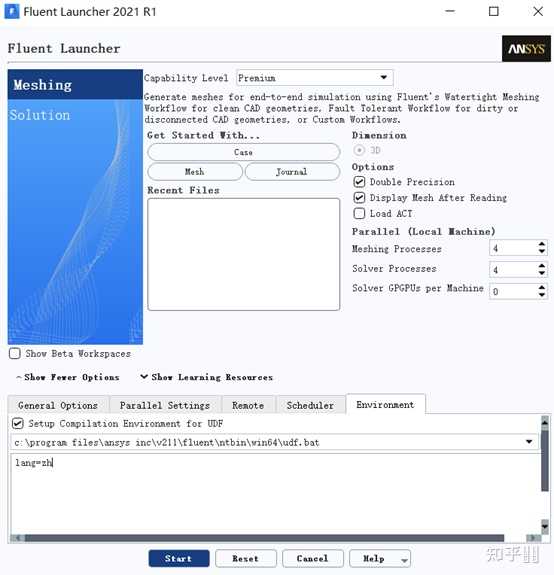Click the Mesh button
The image size is (554, 575).
tap(195, 172)
